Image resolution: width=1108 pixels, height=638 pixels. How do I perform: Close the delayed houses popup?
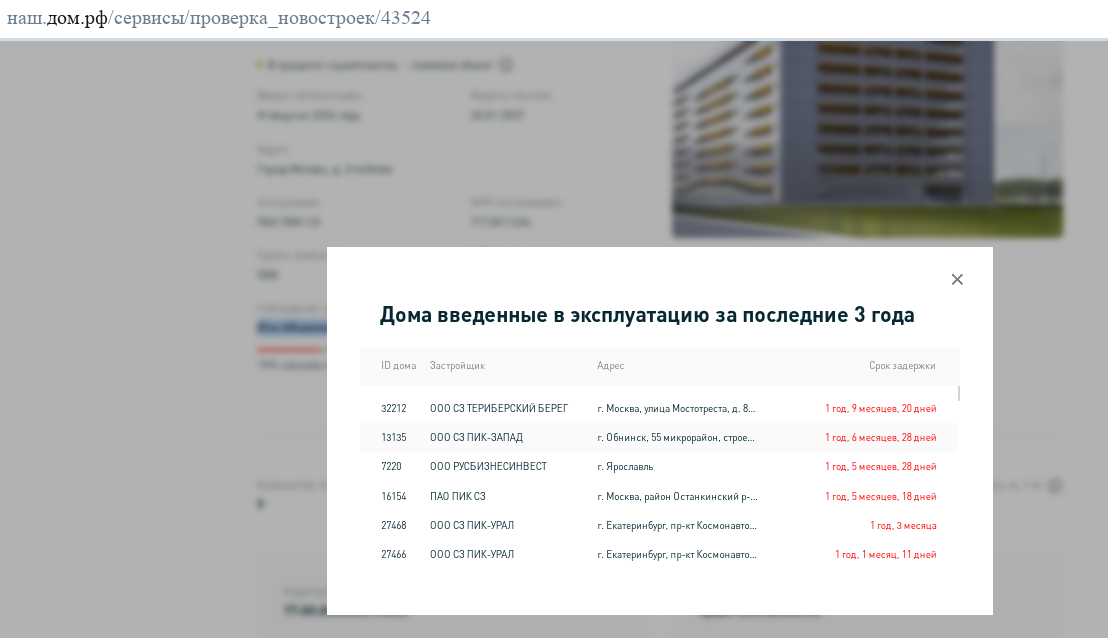[957, 279]
